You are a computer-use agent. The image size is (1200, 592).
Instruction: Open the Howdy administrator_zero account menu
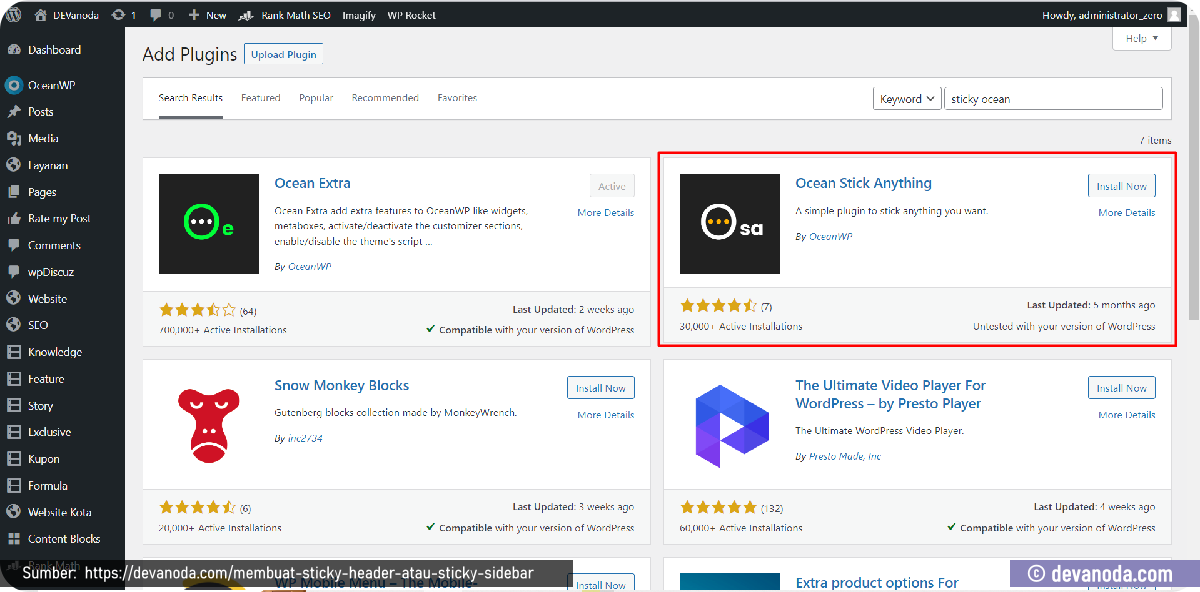coord(1111,15)
